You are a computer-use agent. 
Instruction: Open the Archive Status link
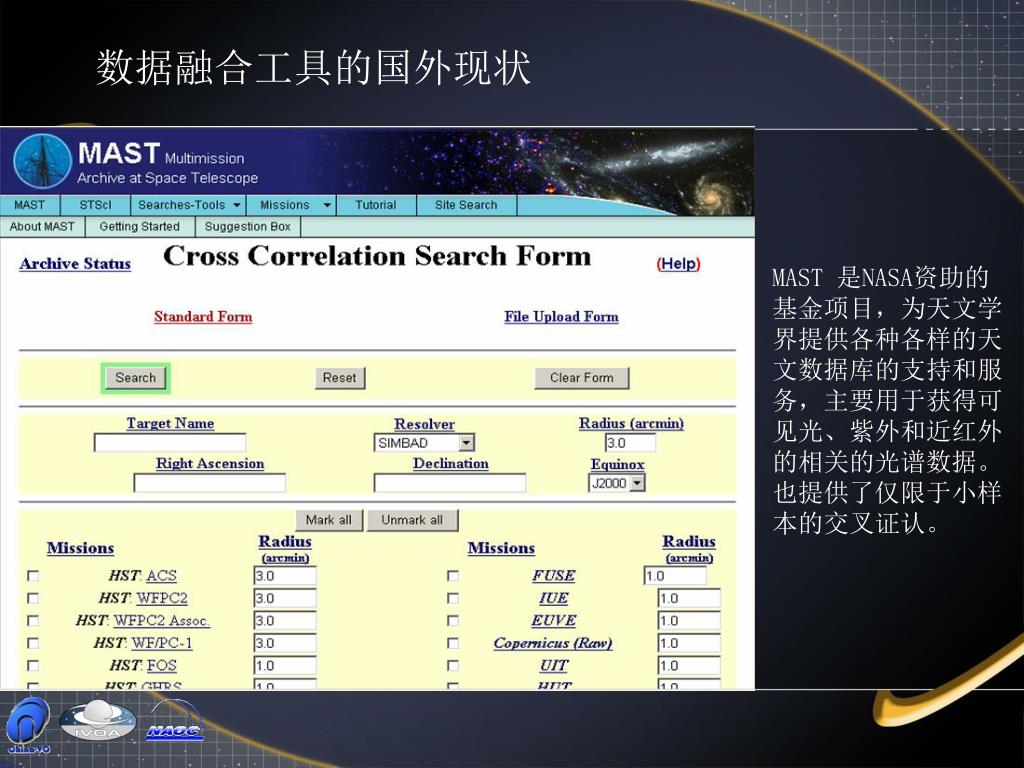pyautogui.click(x=75, y=264)
